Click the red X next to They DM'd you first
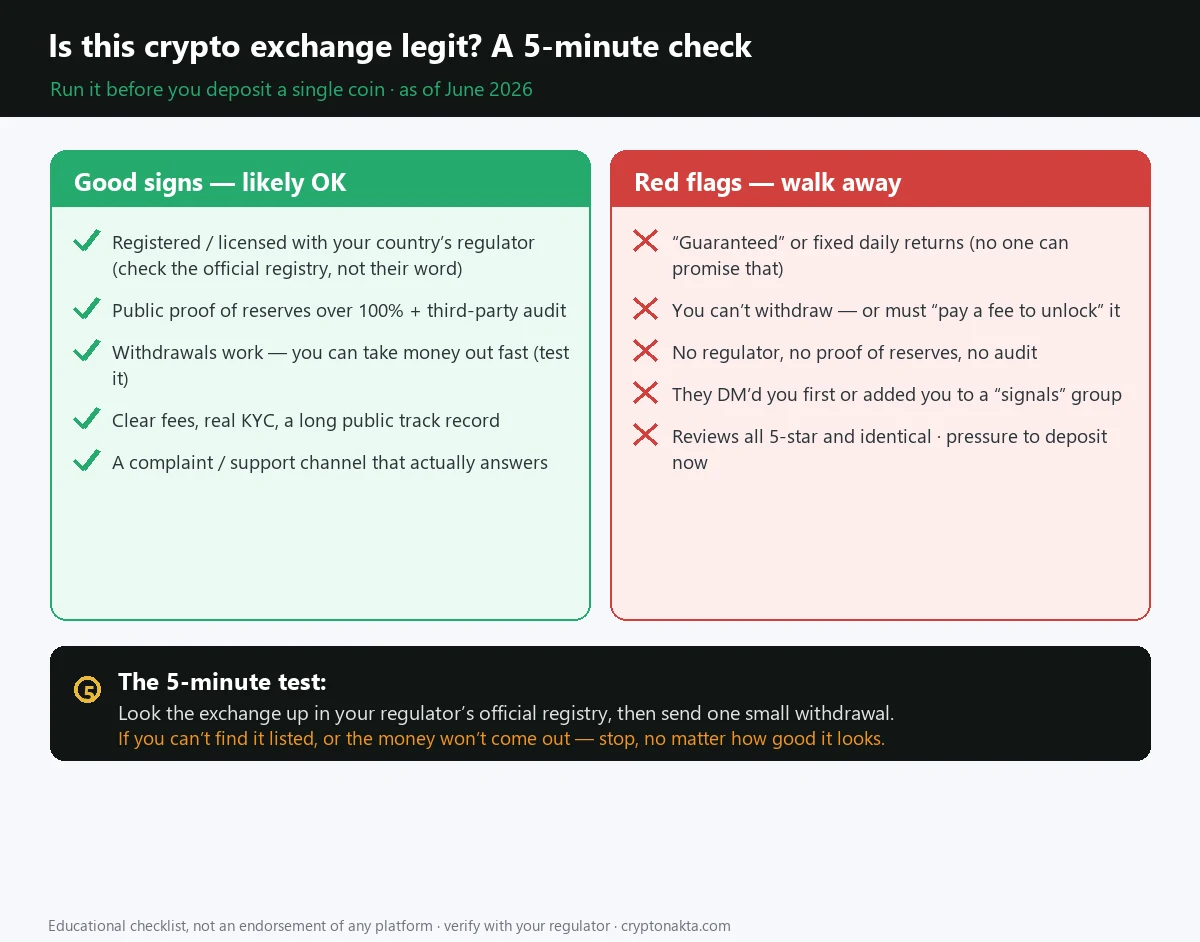This screenshot has height=942, width=1200. 646,393
